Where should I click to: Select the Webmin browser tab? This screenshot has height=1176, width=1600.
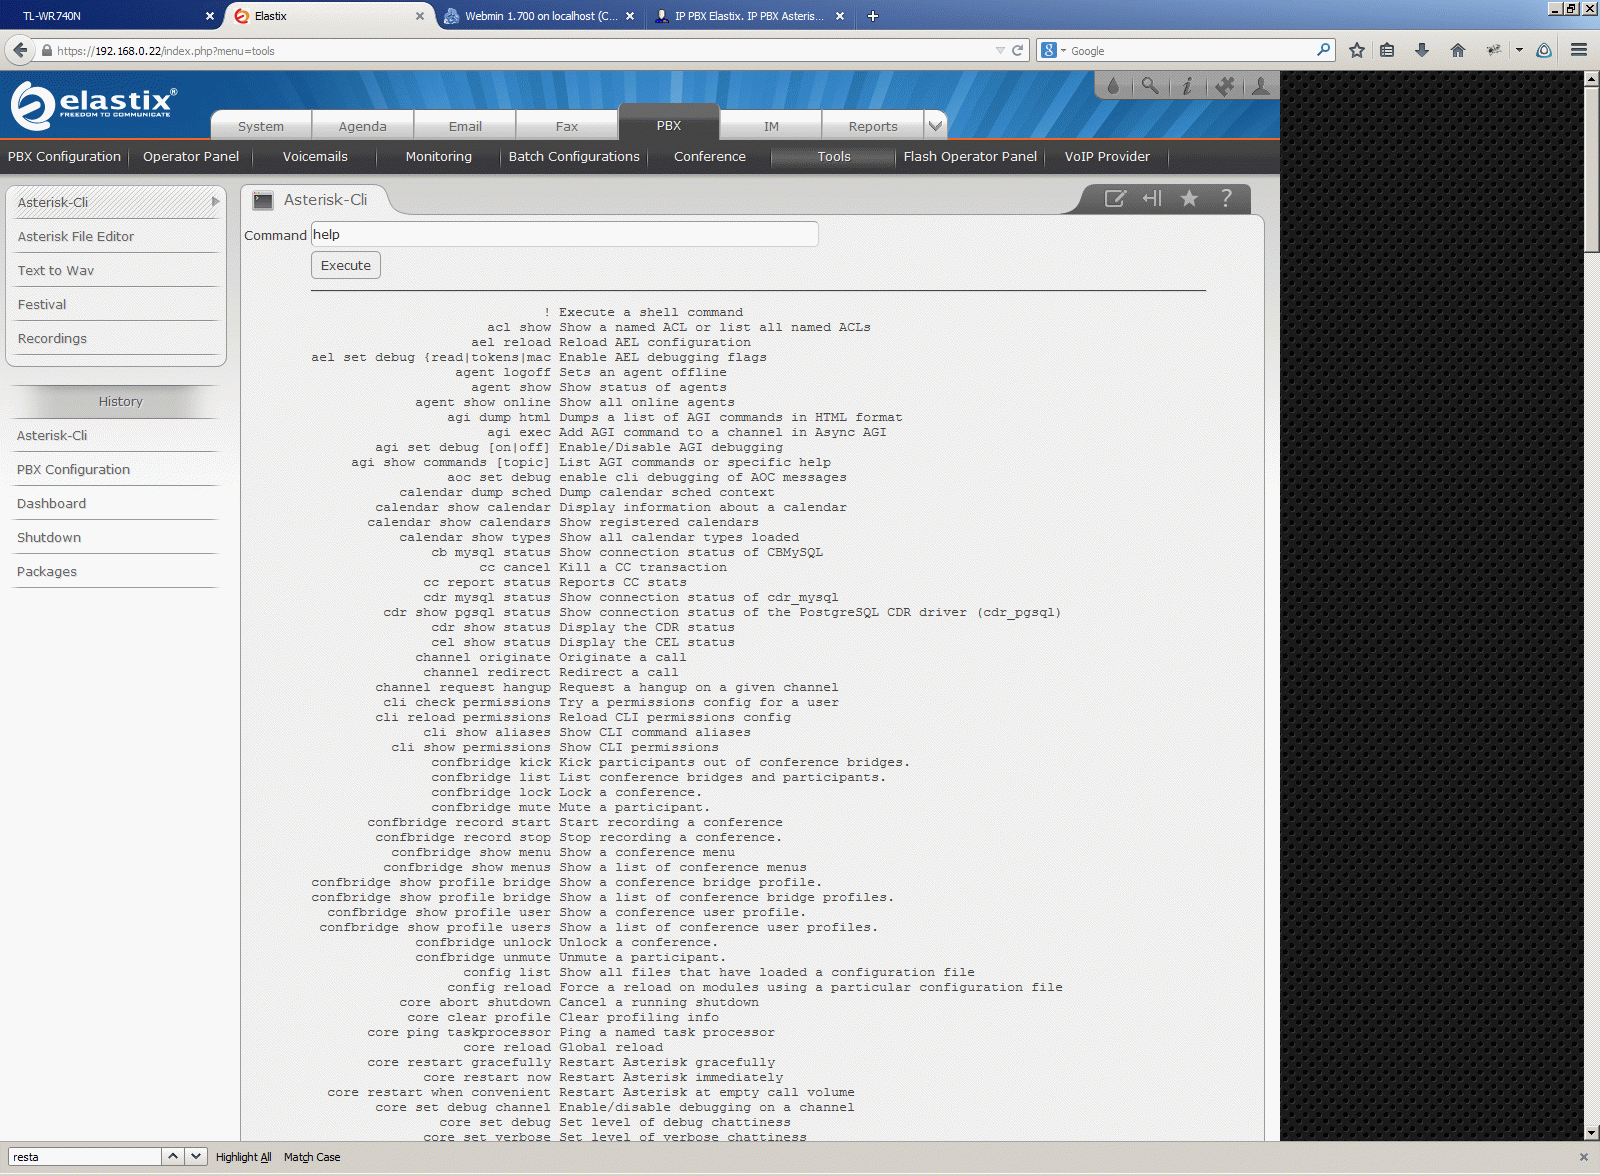[x=538, y=16]
